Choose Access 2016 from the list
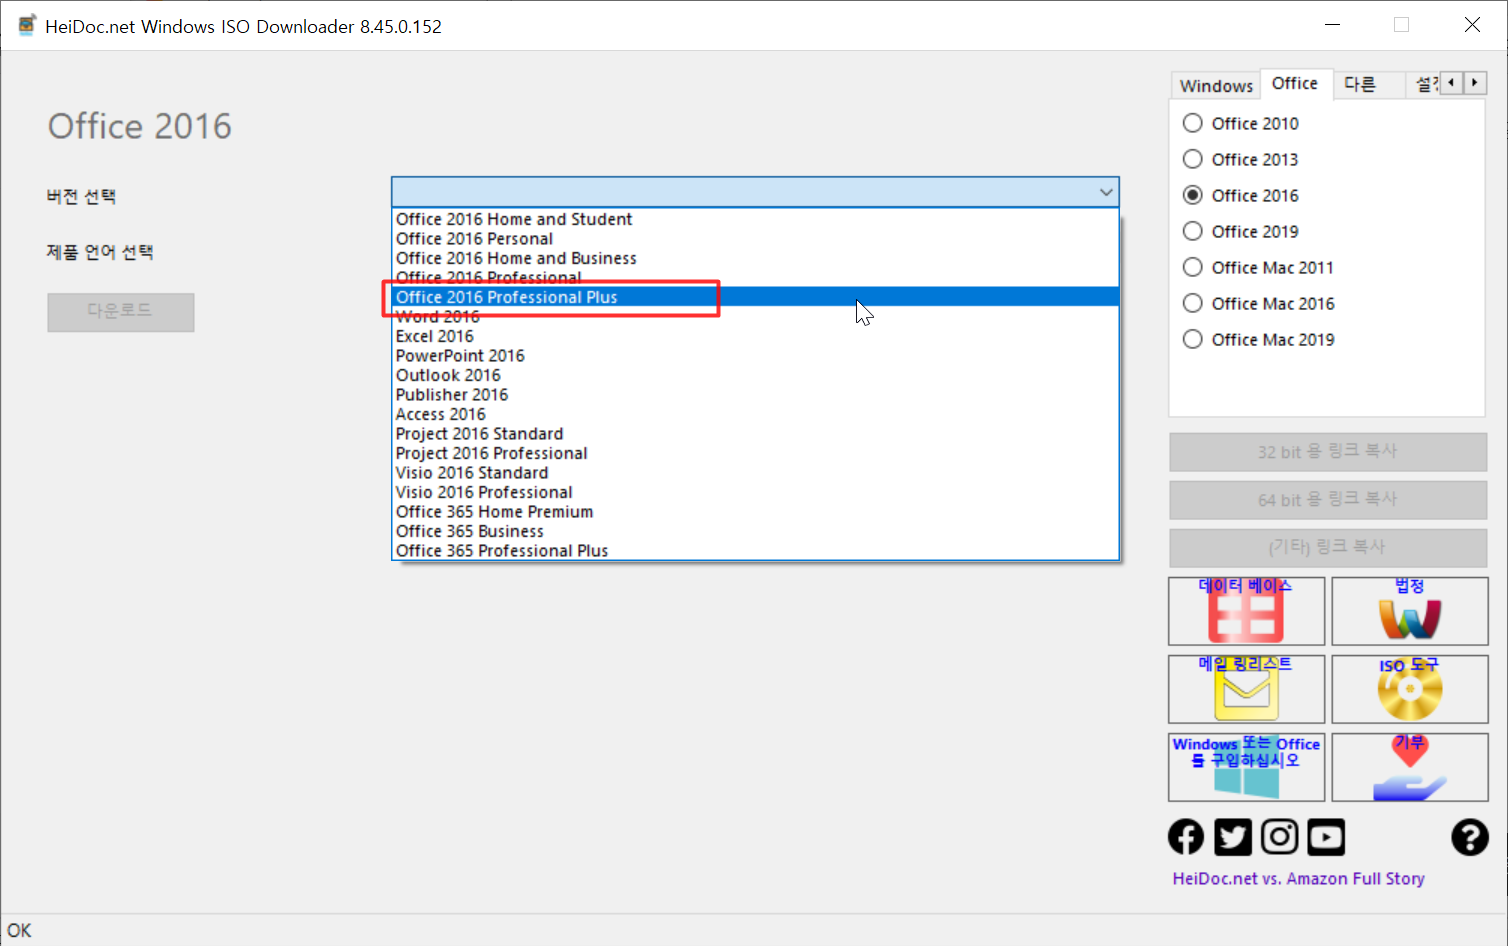The height and width of the screenshot is (946, 1508). [756, 414]
